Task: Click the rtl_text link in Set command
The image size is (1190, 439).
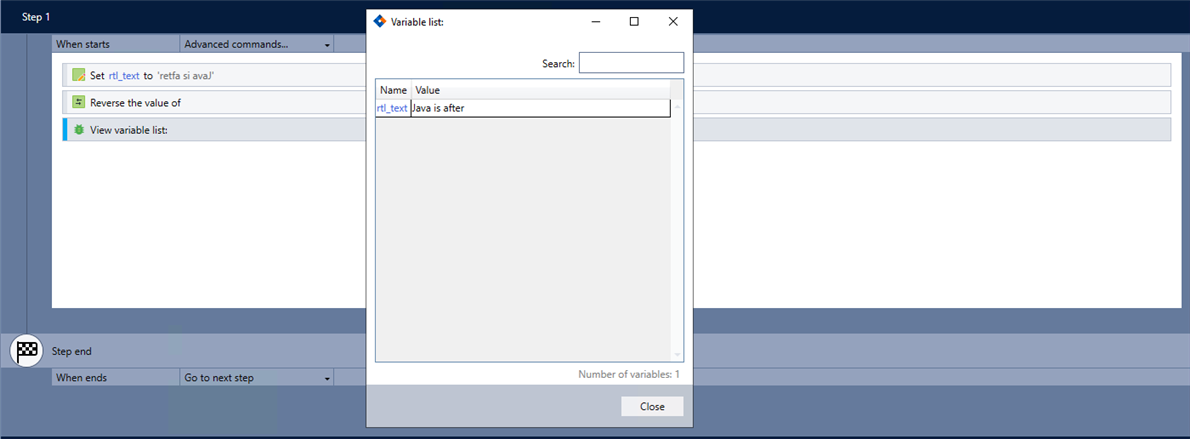Action: click(124, 76)
